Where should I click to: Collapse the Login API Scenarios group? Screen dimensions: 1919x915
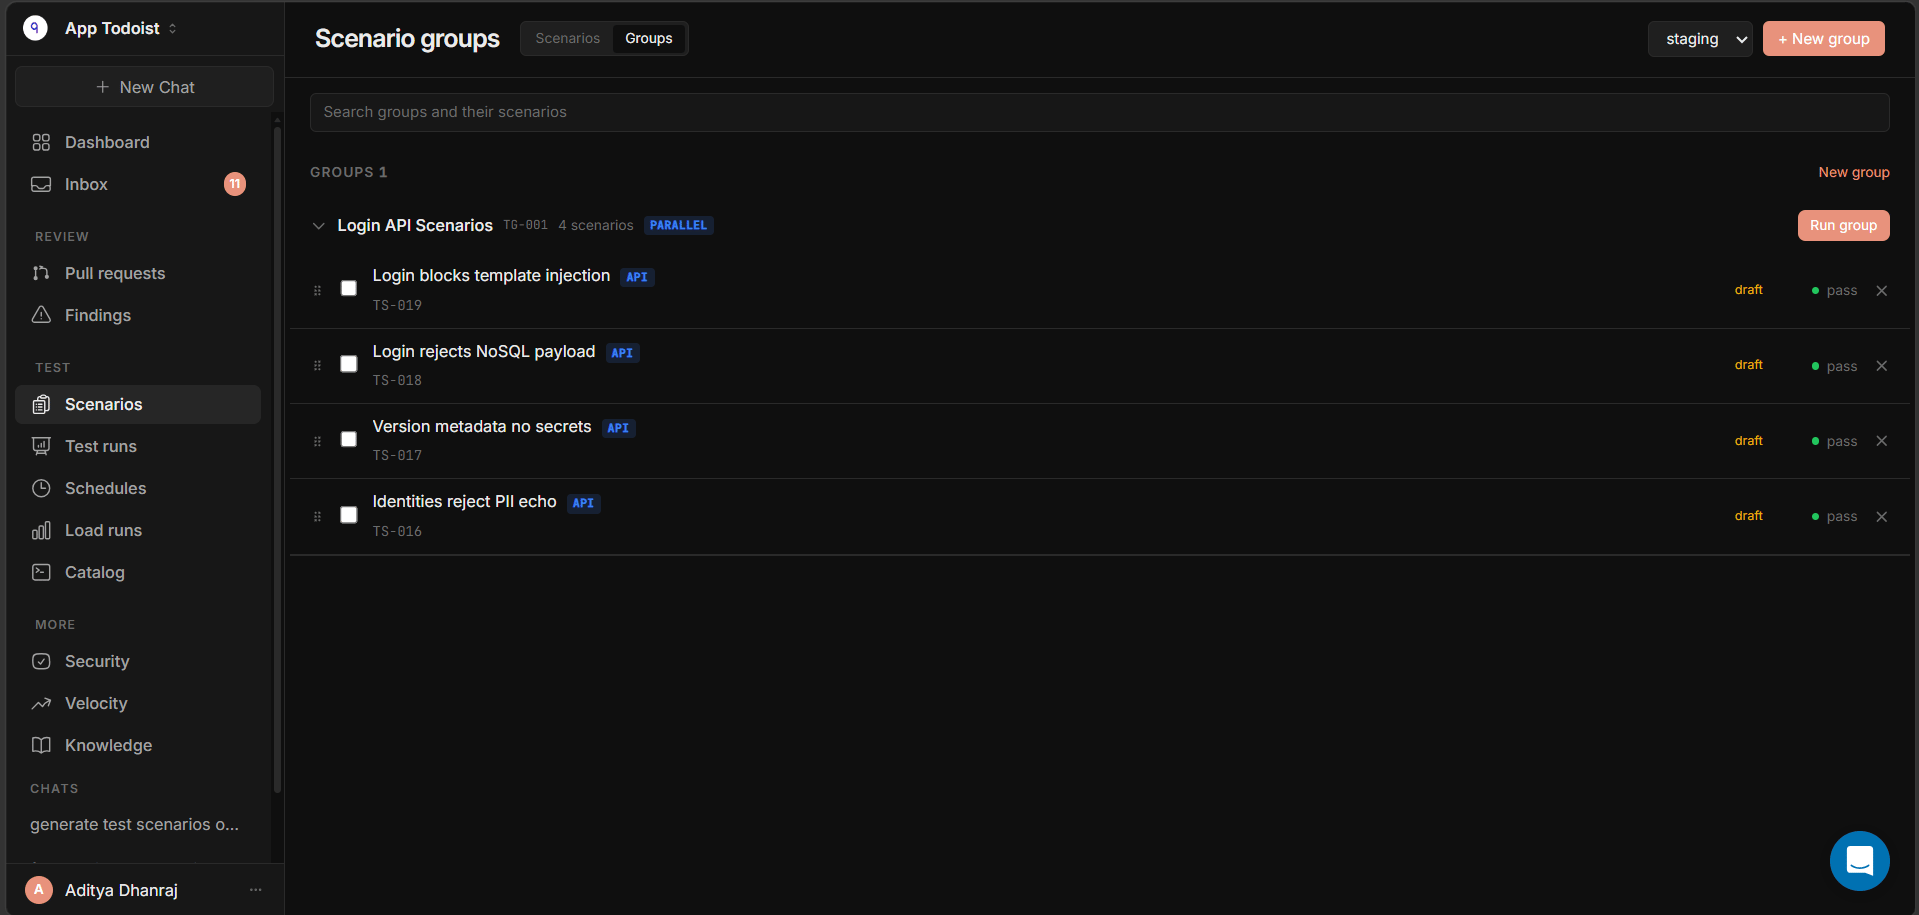(318, 226)
